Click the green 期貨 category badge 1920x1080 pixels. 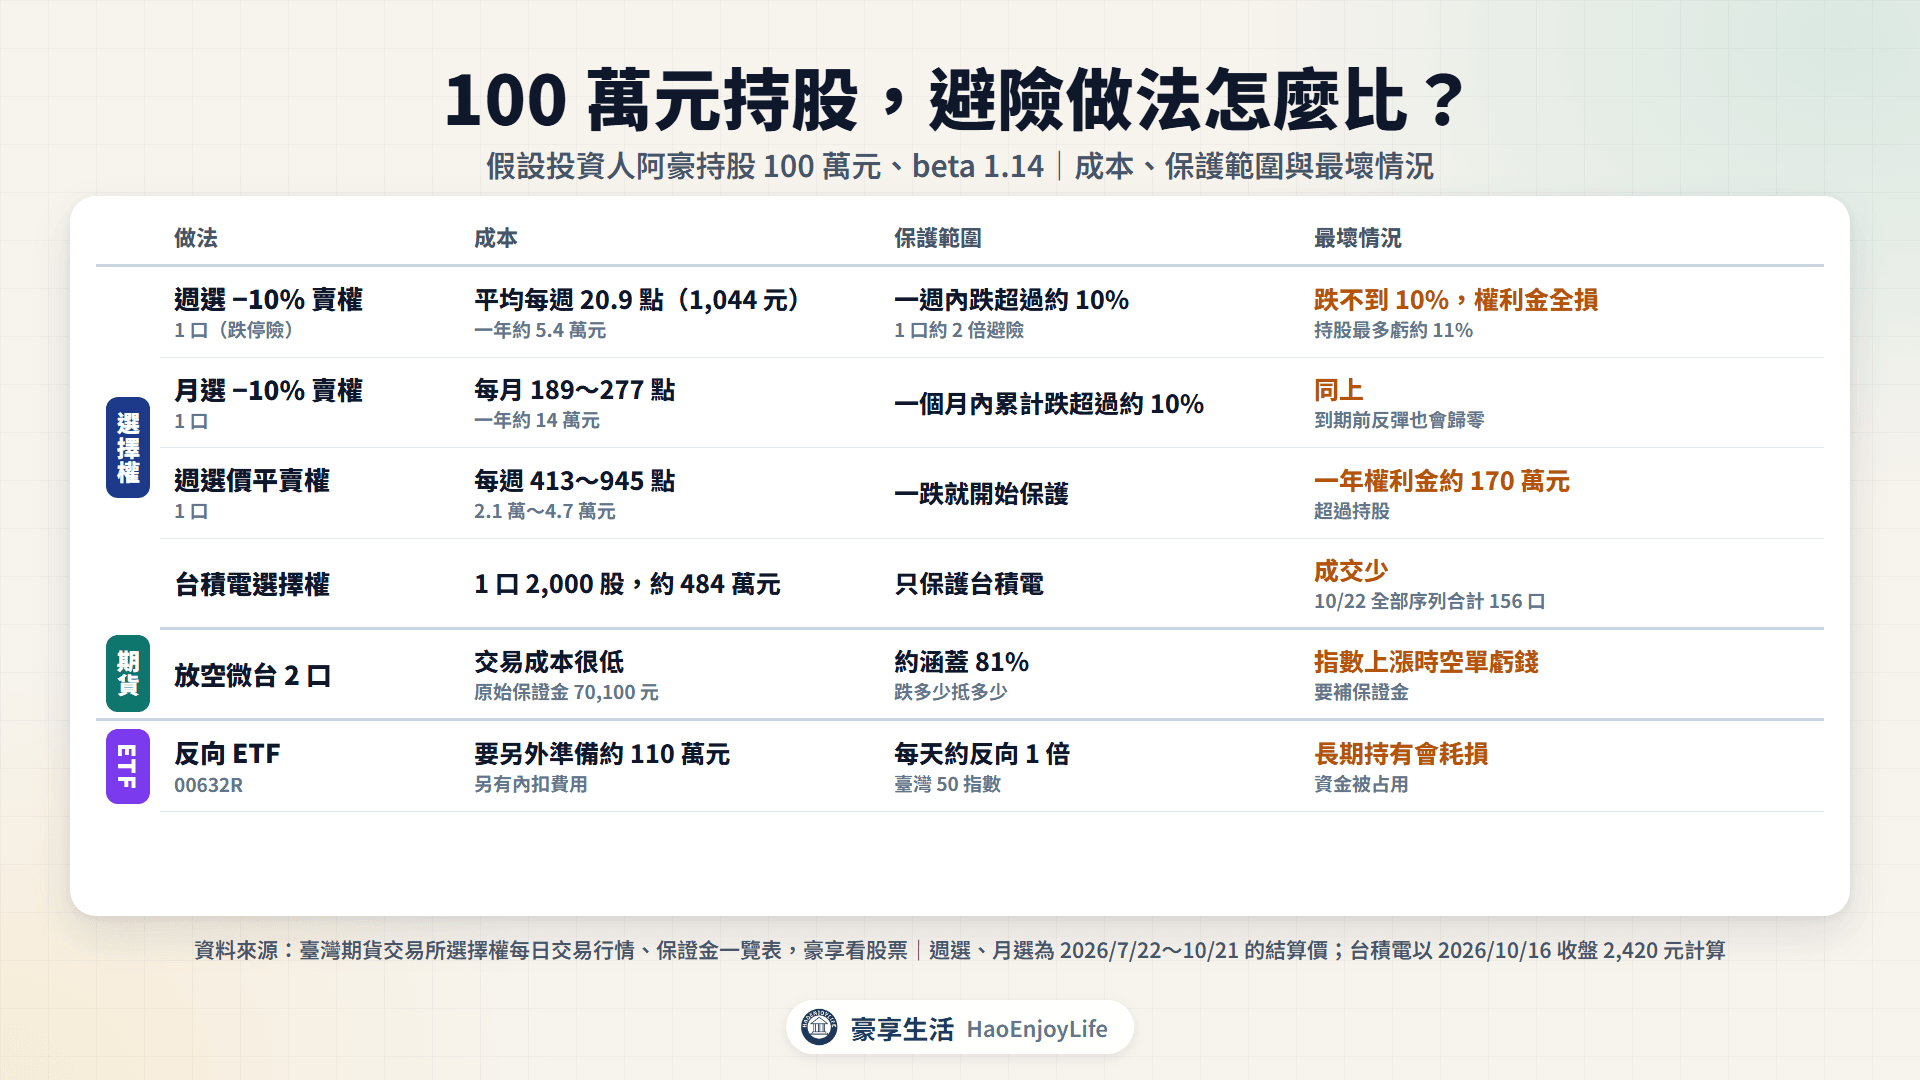coord(128,673)
